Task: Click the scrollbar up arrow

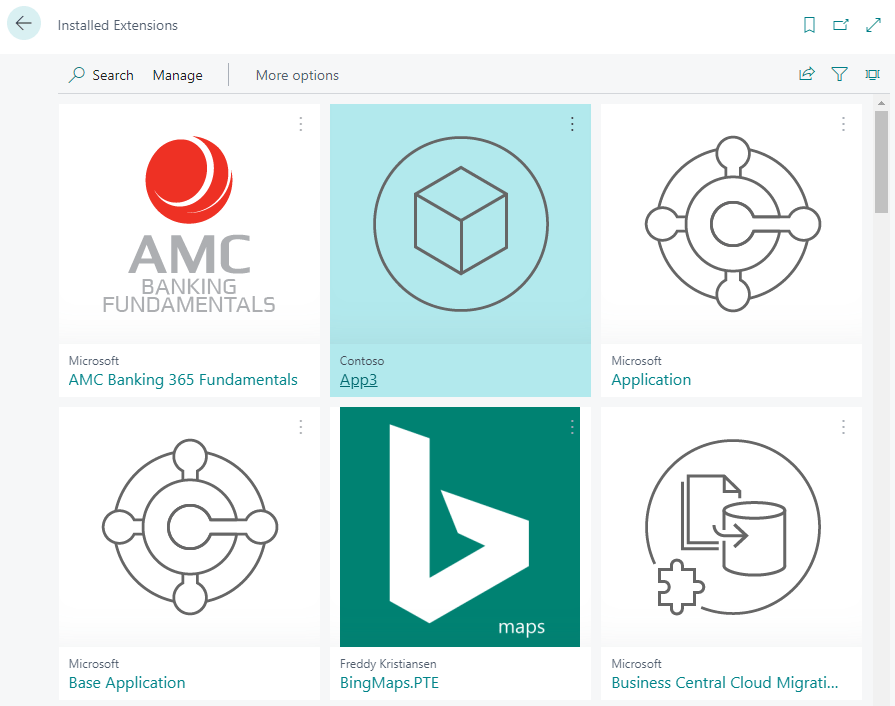Action: pyautogui.click(x=881, y=103)
